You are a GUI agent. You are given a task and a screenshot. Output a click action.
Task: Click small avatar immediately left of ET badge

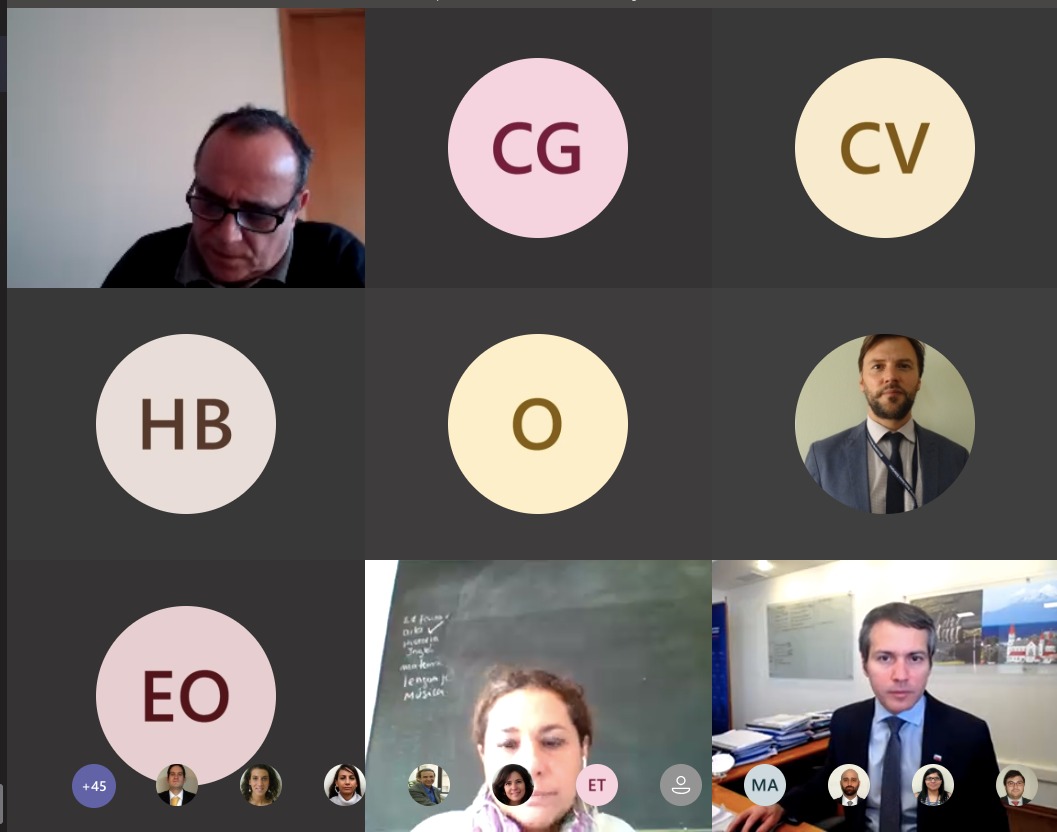coord(512,785)
